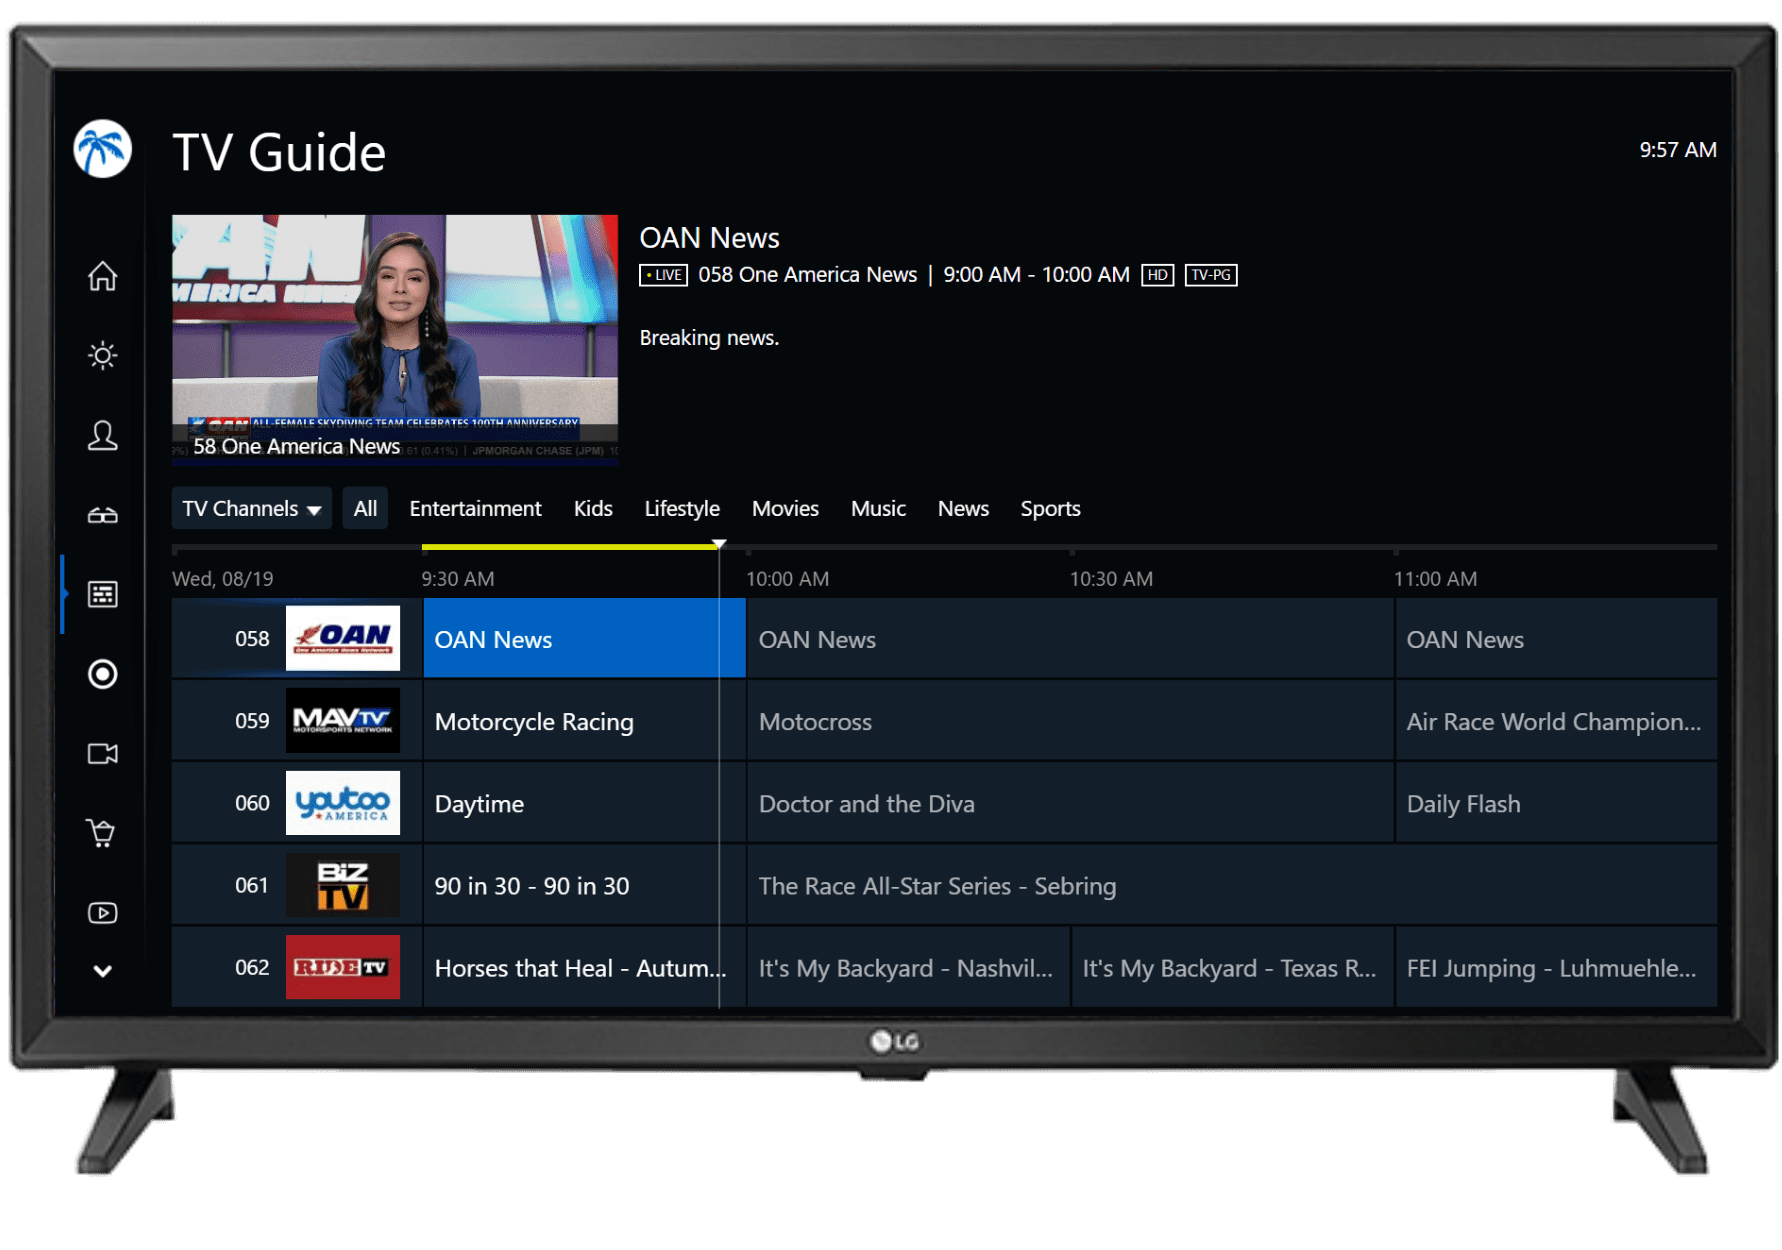Image resolution: width=1782 pixels, height=1250 pixels.
Task: Select the YouToo America channel logo
Action: coord(342,803)
